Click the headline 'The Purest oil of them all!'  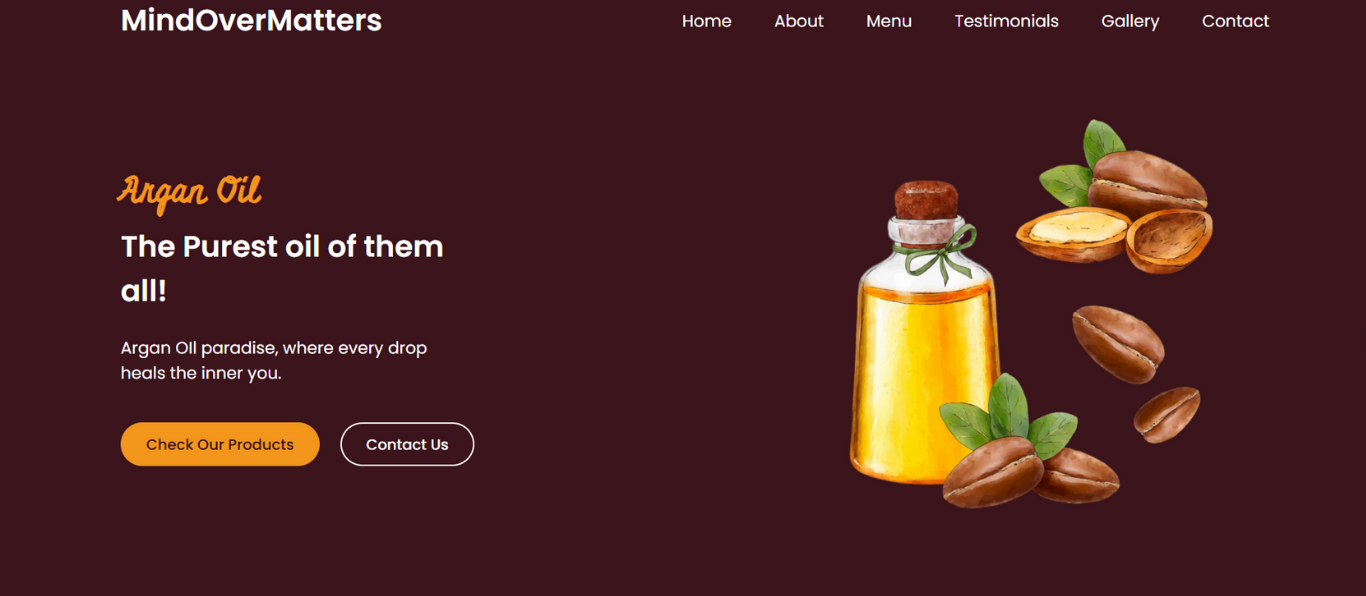[282, 268]
